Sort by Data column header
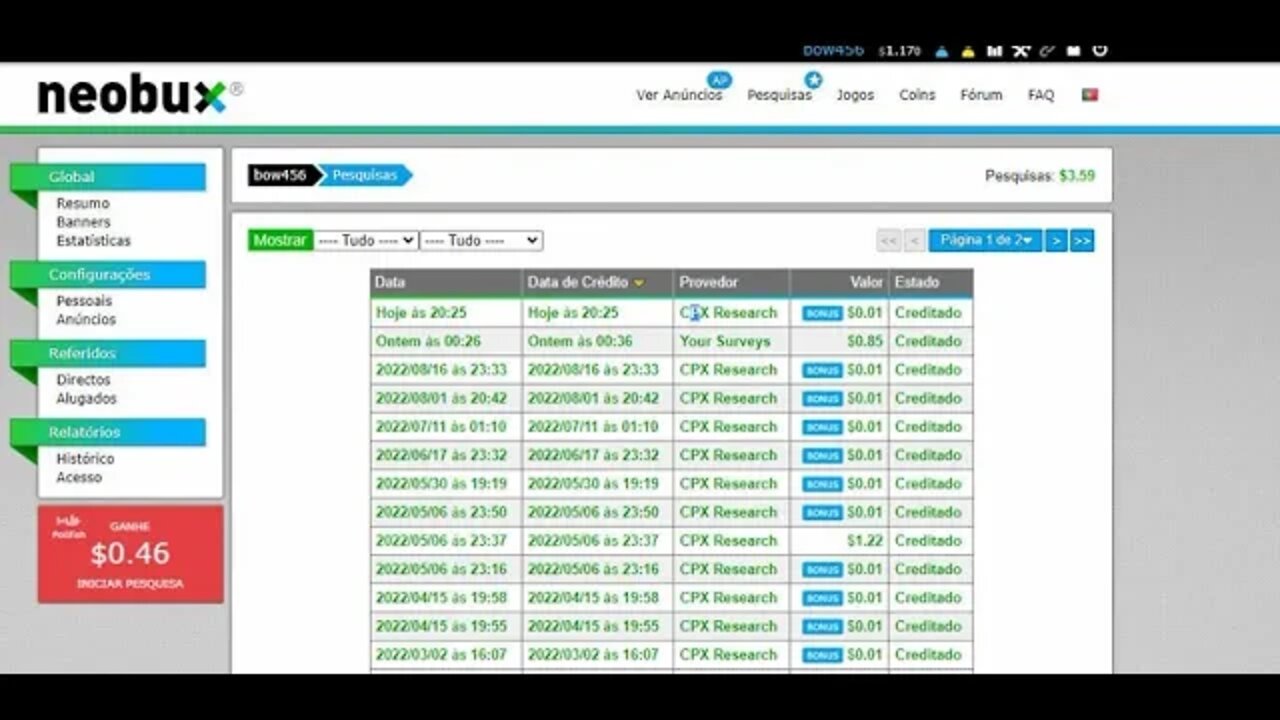The width and height of the screenshot is (1280, 720). point(445,283)
